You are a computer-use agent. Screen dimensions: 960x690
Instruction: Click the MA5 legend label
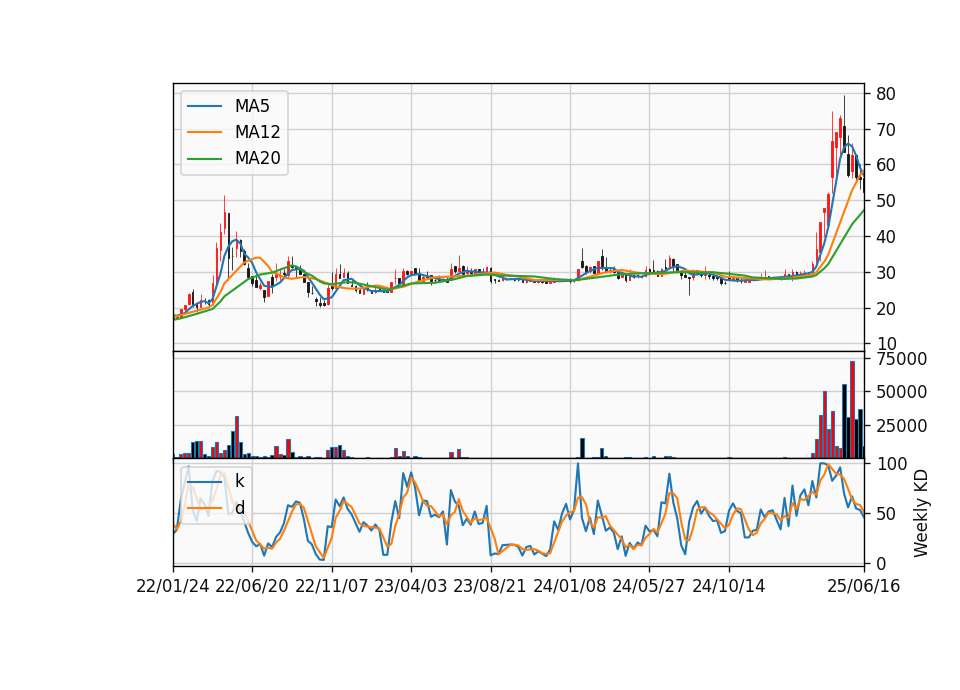tap(252, 106)
